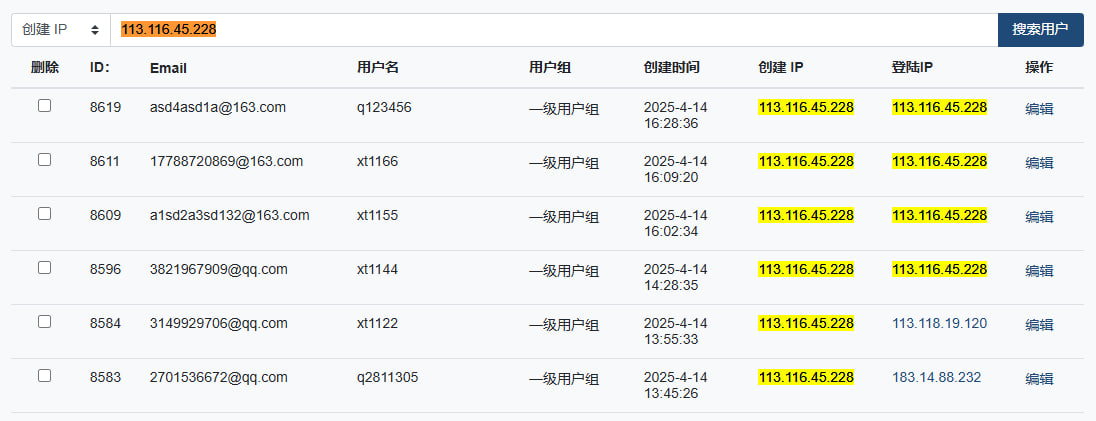Check the delete box for ID 8619
Viewport: 1096px width, 421px height.
pos(44,106)
